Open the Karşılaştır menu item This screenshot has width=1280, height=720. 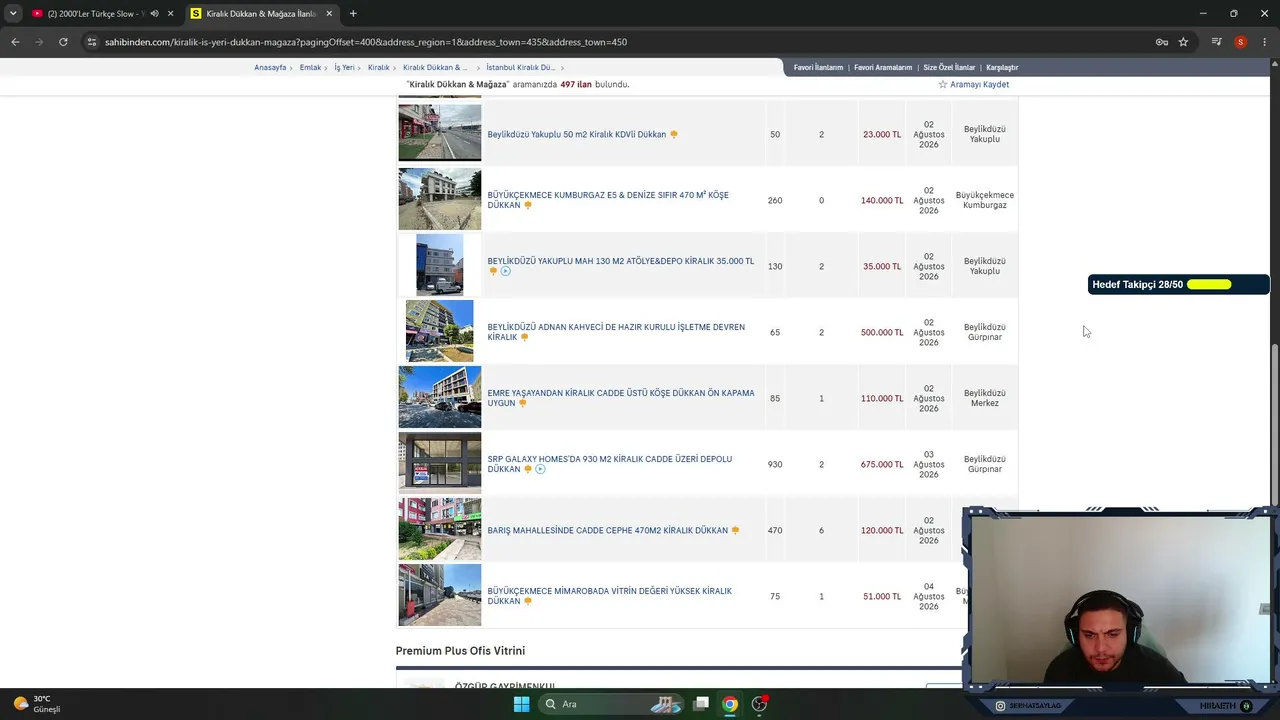1002,67
